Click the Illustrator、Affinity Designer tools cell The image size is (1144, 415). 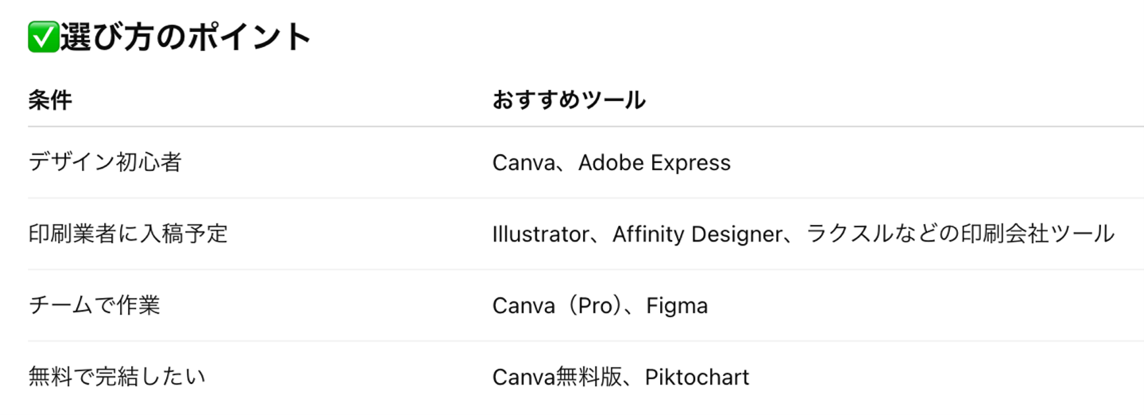click(x=802, y=234)
